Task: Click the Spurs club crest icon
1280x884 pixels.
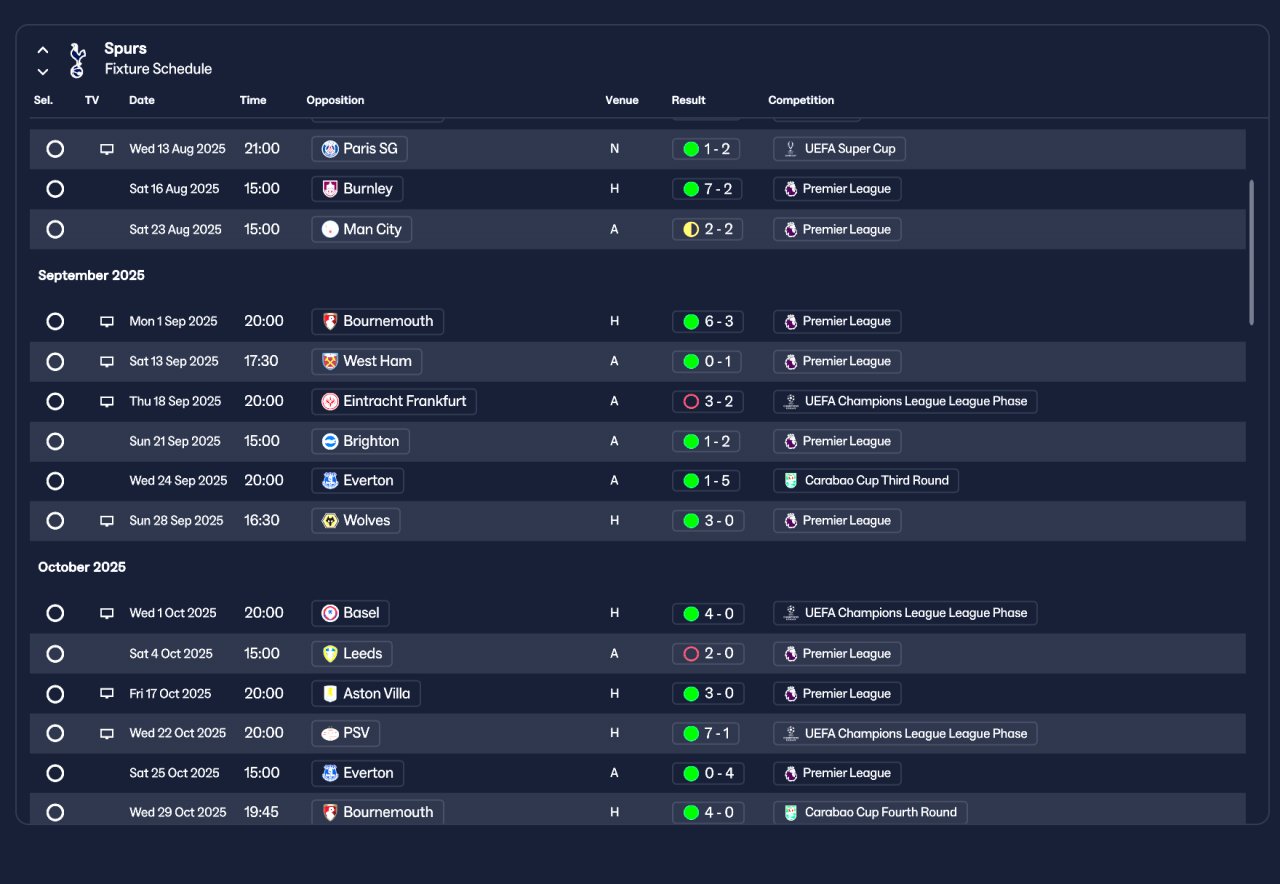Action: pos(78,60)
